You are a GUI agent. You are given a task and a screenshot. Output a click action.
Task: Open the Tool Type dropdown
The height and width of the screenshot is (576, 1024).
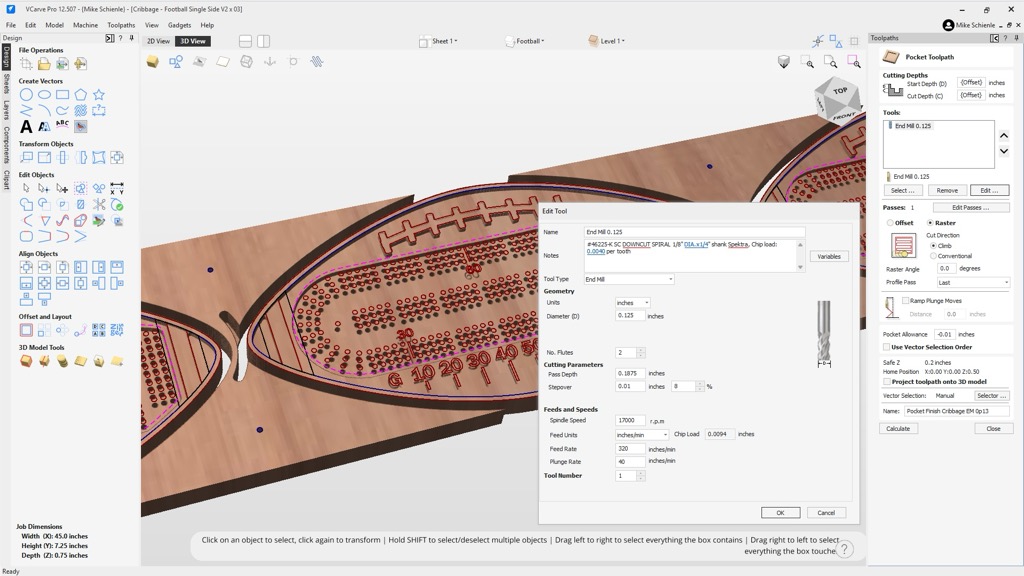tap(629, 279)
